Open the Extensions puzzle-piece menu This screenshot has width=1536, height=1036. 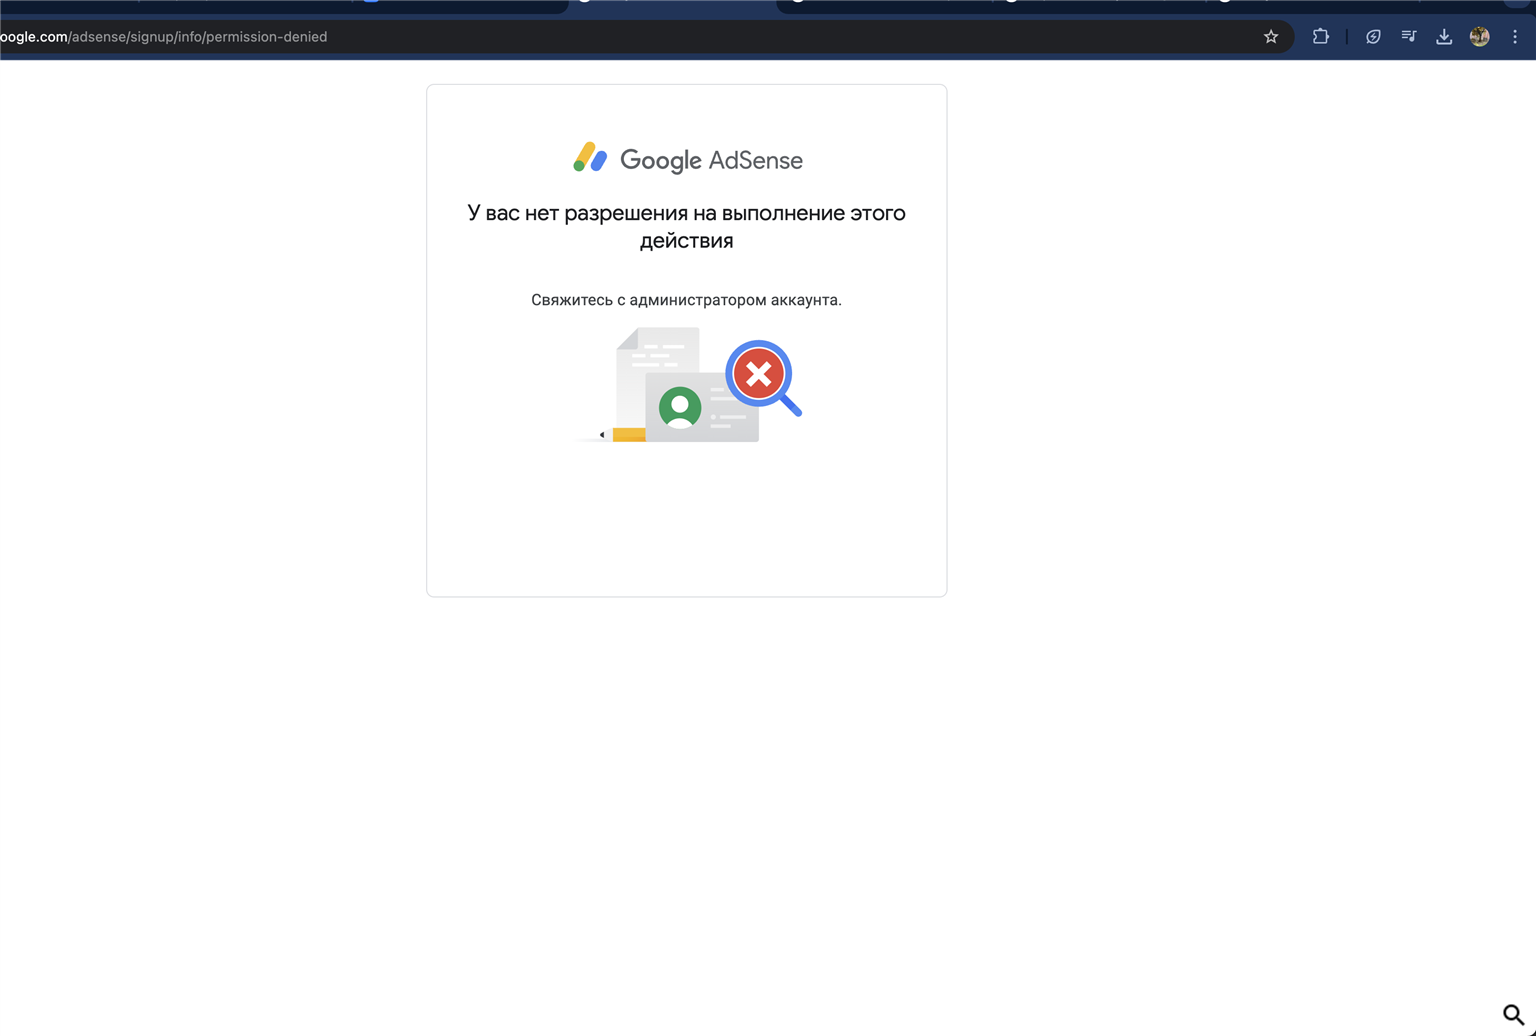point(1321,37)
